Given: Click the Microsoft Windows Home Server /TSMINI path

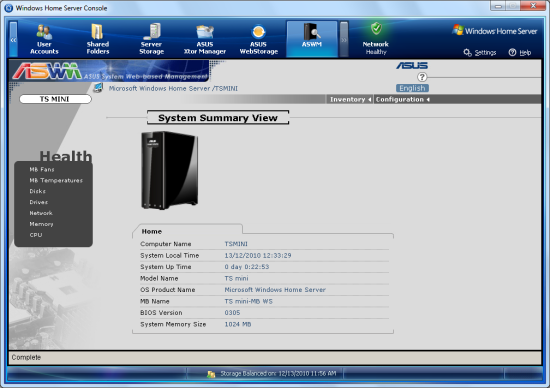Looking at the screenshot, I should point(173,88).
